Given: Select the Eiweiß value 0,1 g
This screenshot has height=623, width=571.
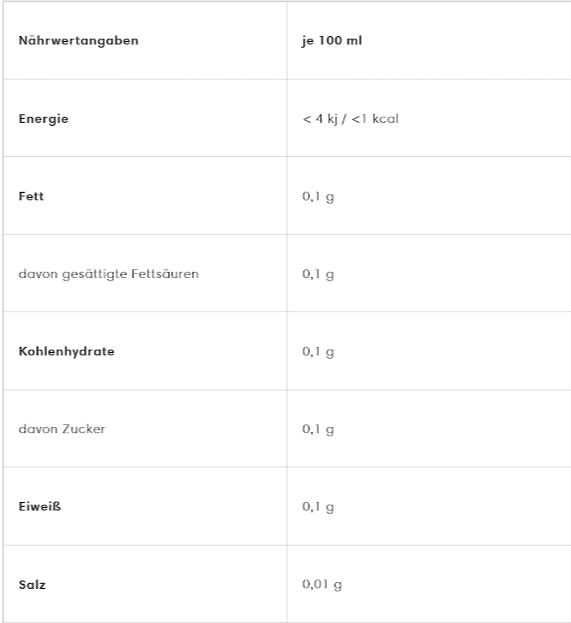Looking at the screenshot, I should (x=318, y=507).
